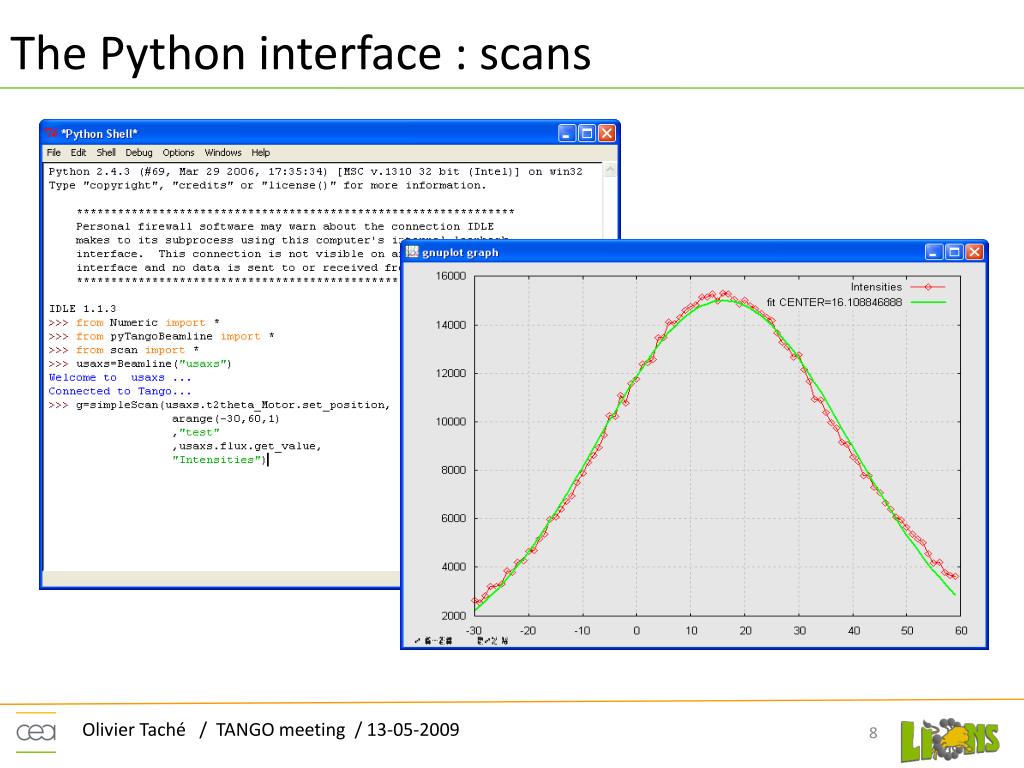Click the fit CENTER legend entry
This screenshot has height=768, width=1024.
tap(834, 302)
